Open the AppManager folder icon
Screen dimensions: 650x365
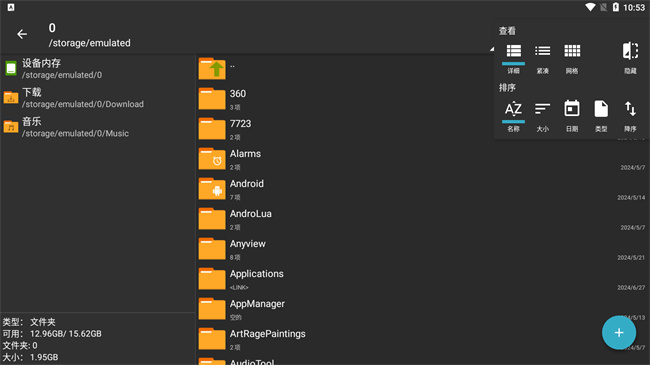[212, 309]
